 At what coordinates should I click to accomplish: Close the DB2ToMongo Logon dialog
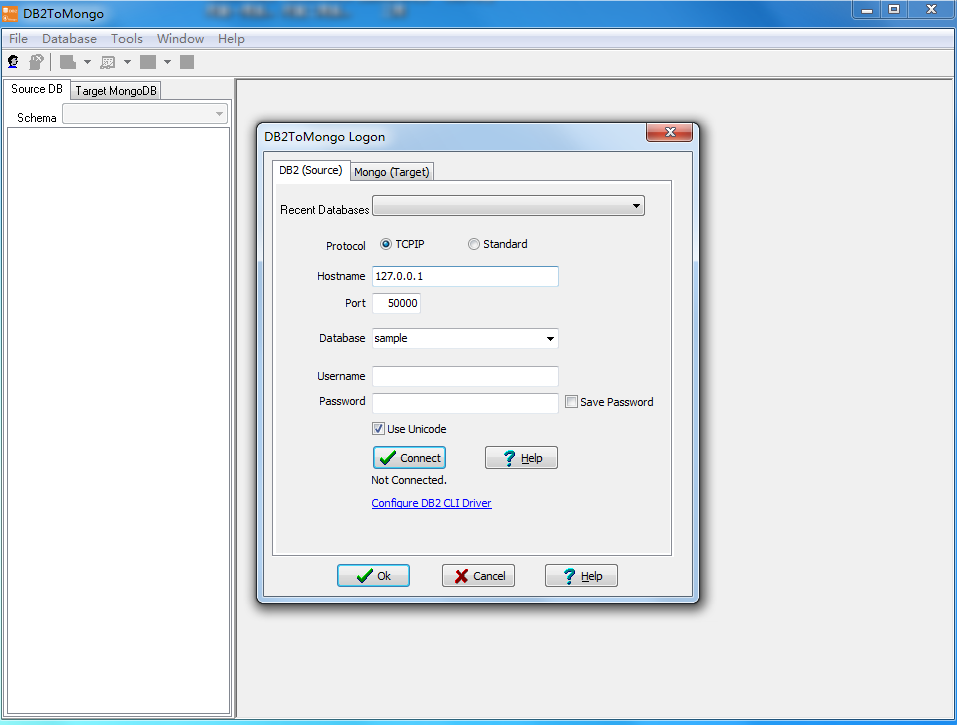tap(670, 132)
